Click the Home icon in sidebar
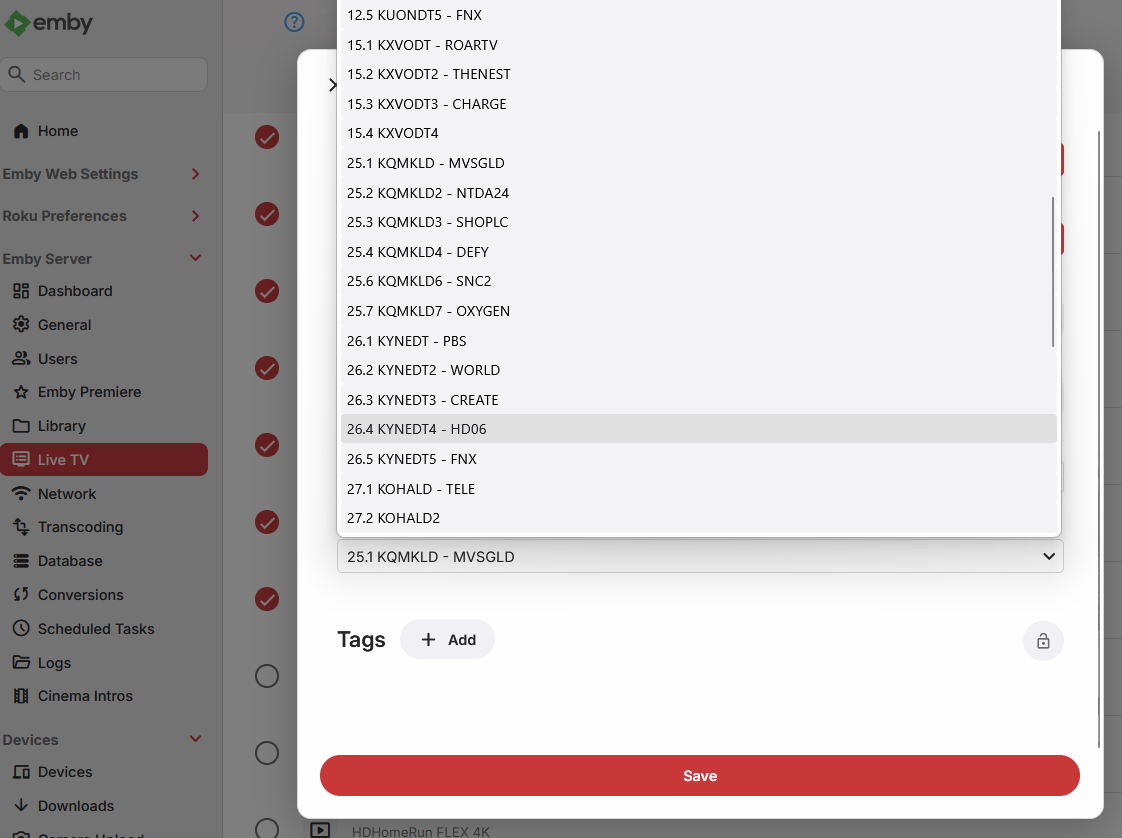This screenshot has height=838, width=1122. pyautogui.click(x=21, y=131)
